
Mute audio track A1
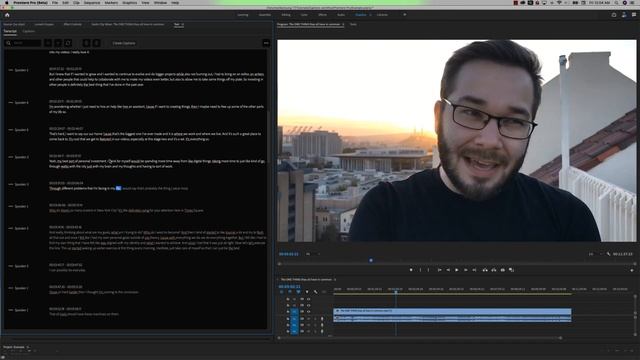point(309,319)
